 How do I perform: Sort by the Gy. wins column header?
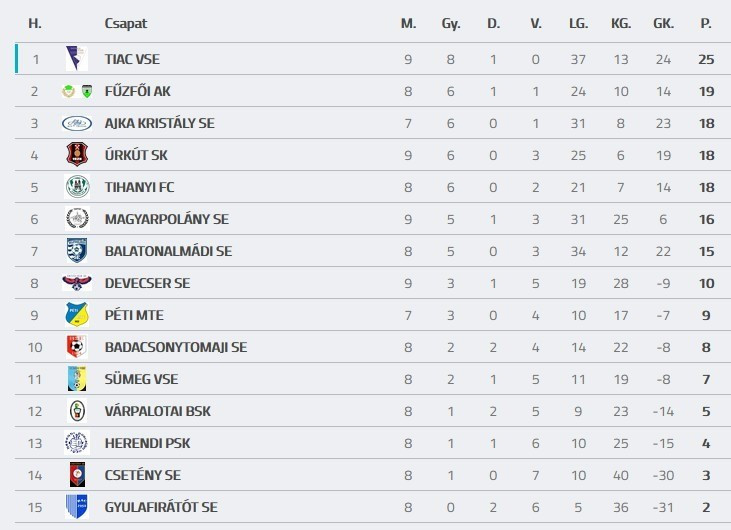click(x=451, y=23)
